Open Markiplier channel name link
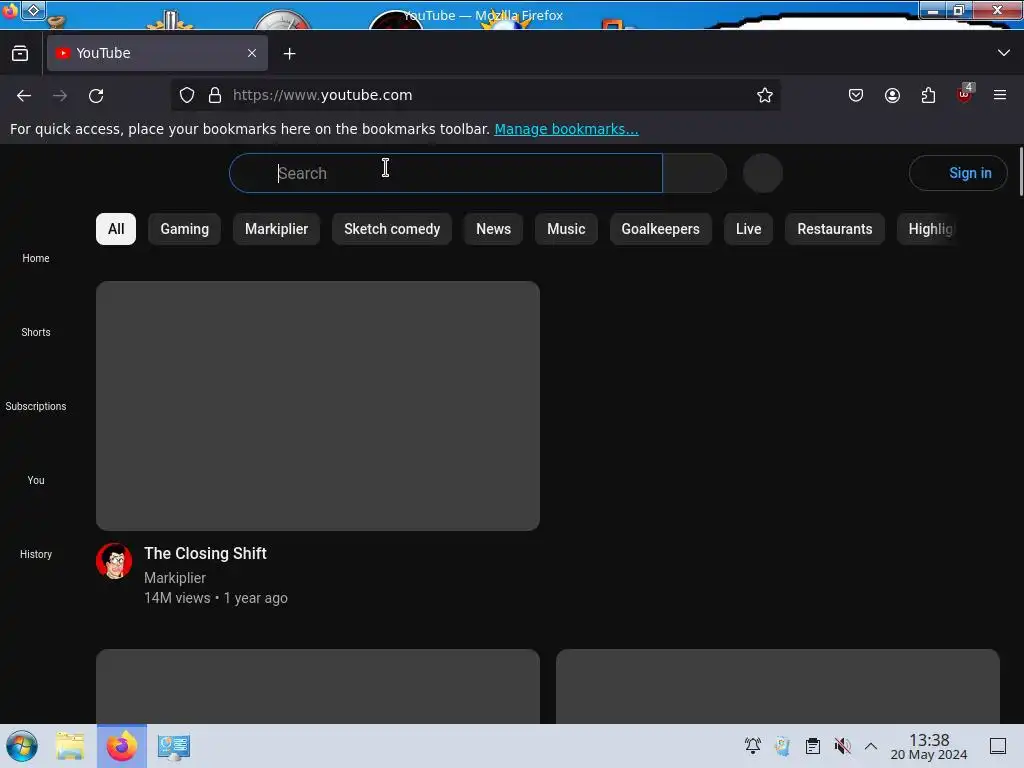Viewport: 1024px width, 768px height. [x=175, y=578]
